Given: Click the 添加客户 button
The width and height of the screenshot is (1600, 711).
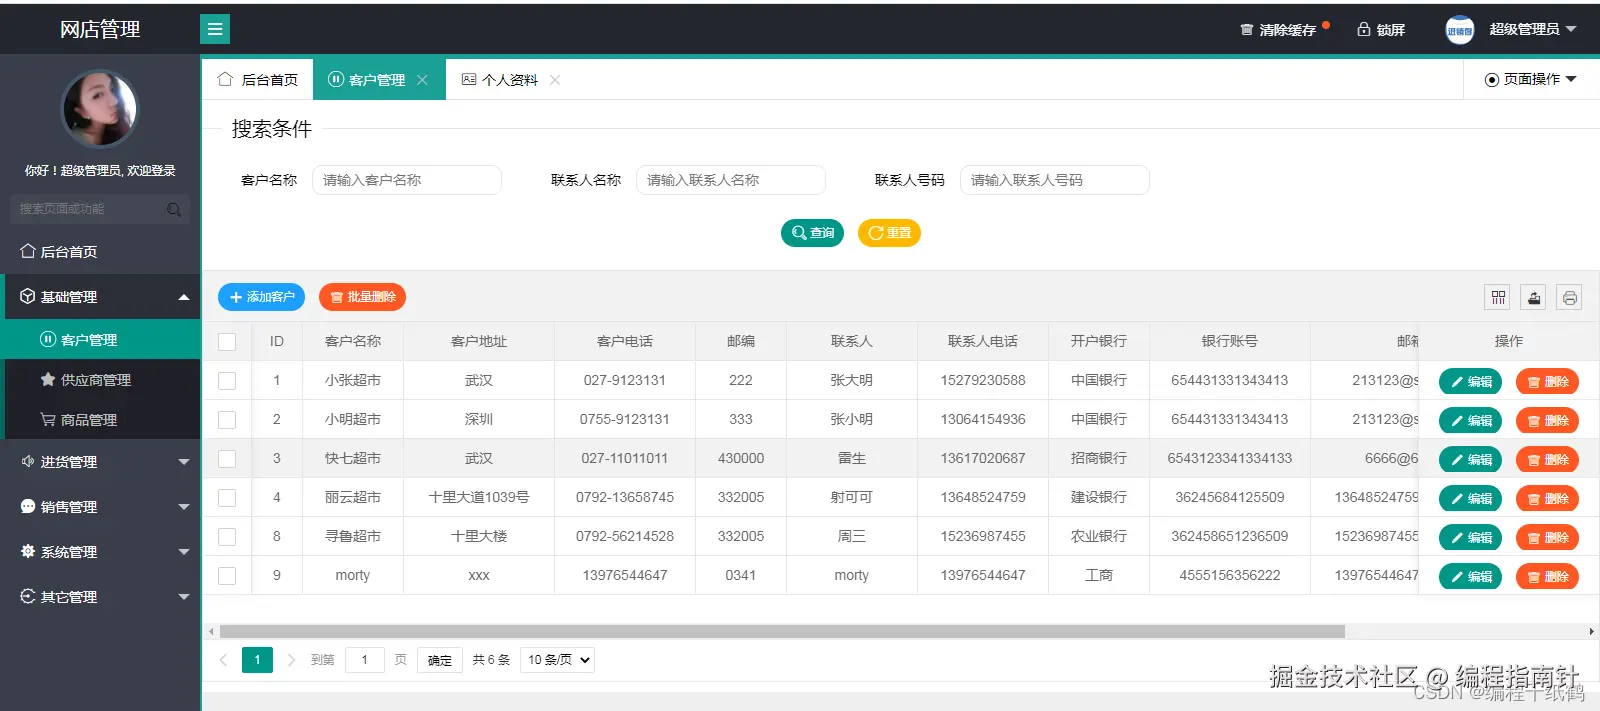Looking at the screenshot, I should click(261, 297).
